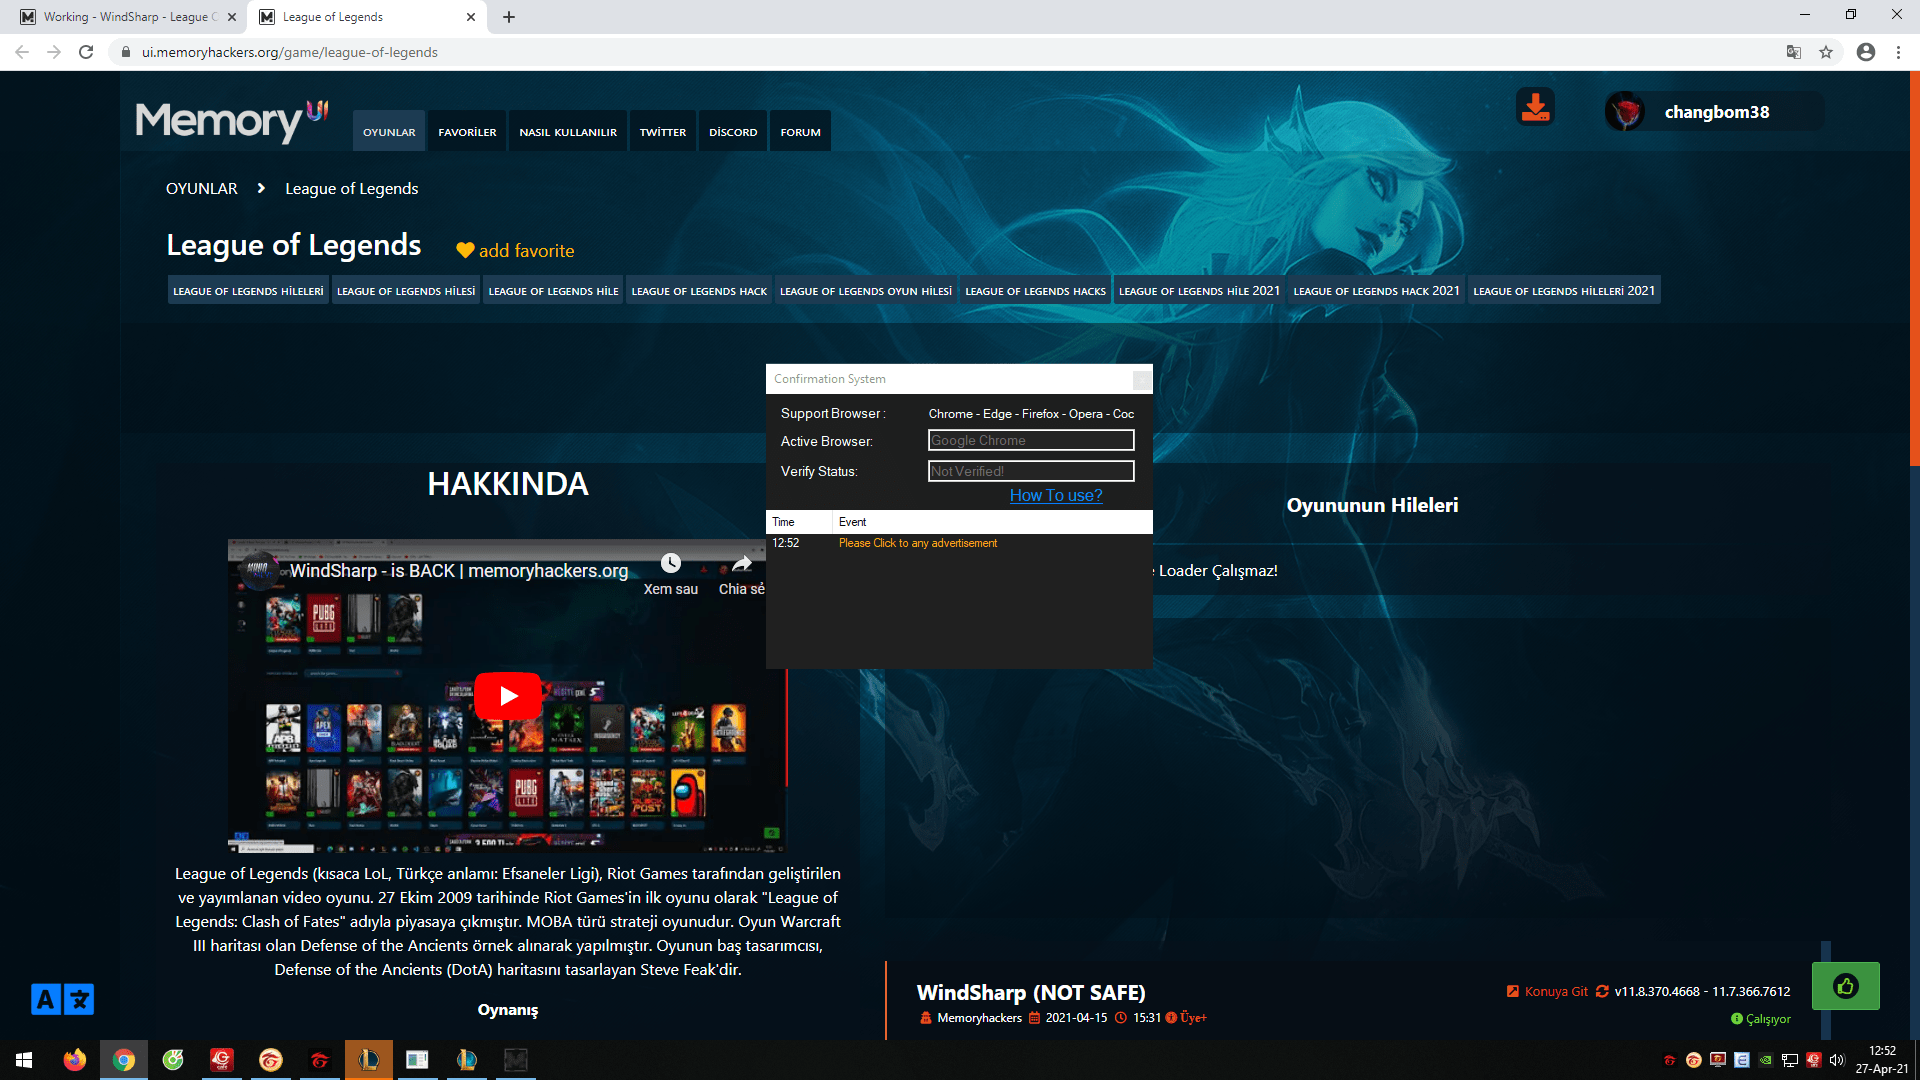Click the watch later clock icon on video
The height and width of the screenshot is (1080, 1920).
point(671,563)
